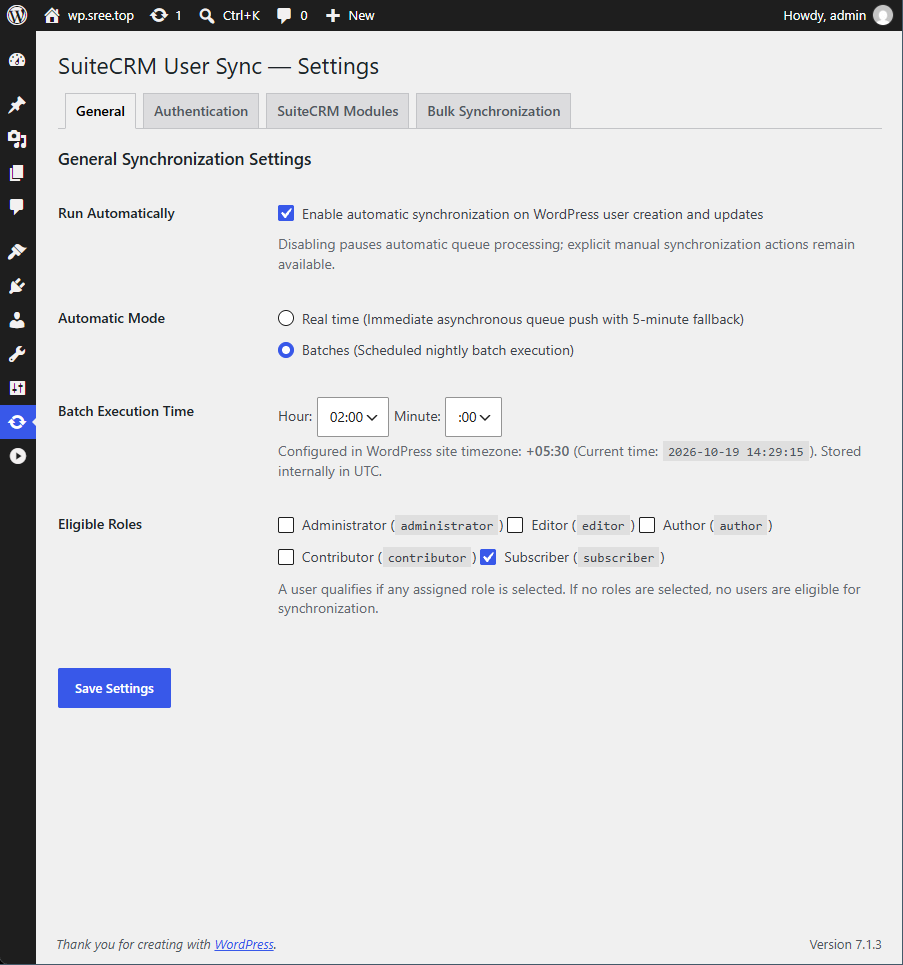Open Pages in sidebar
Screen dimensions: 903x965
click(x=17, y=173)
